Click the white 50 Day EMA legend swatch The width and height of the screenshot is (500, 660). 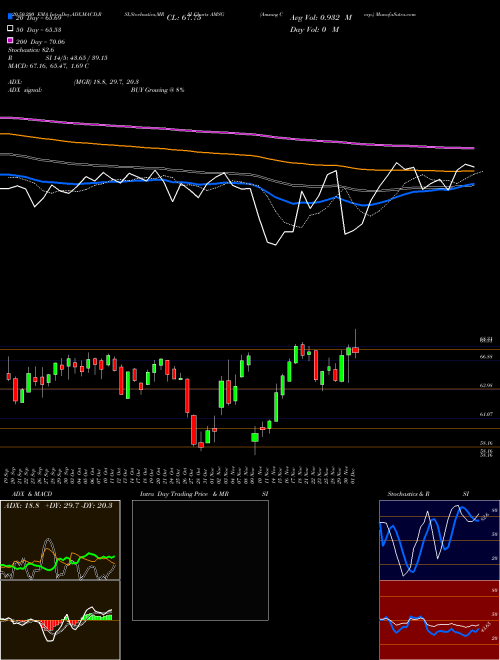10,29
